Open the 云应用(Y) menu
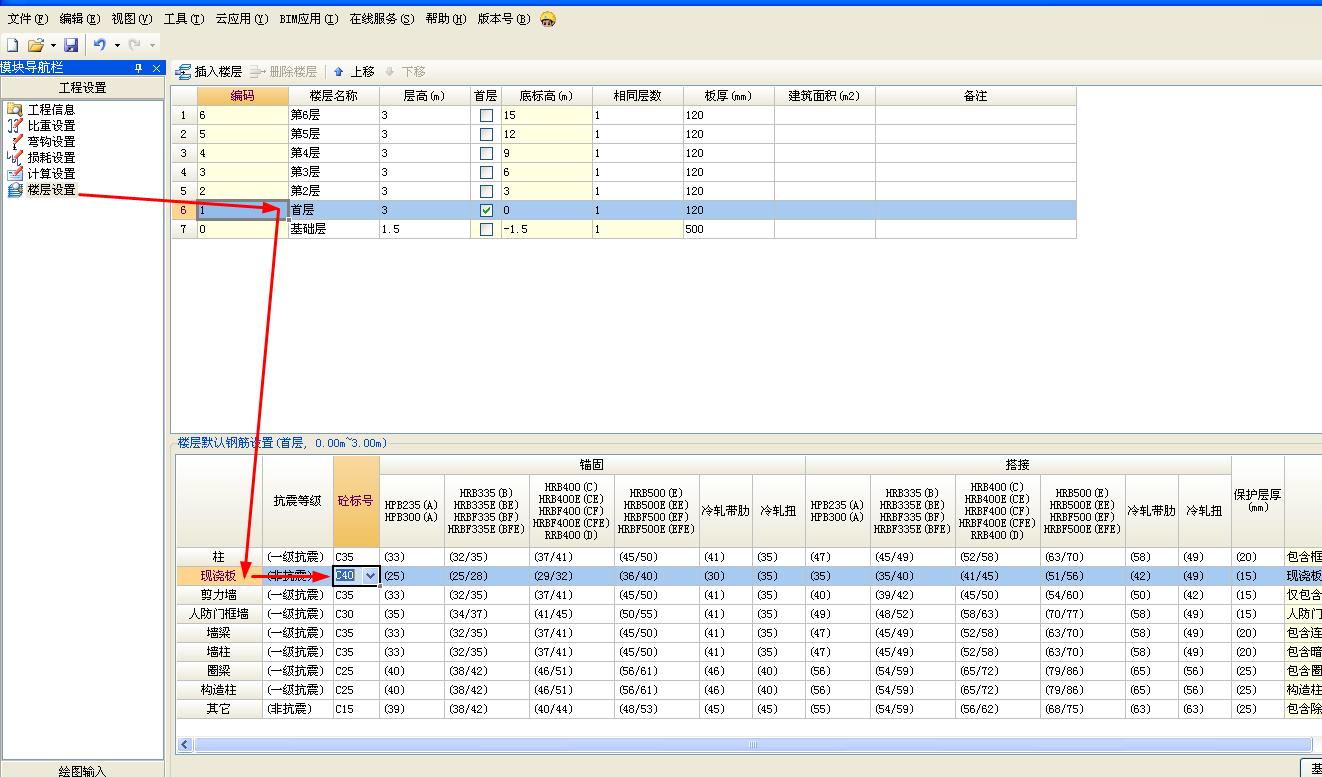Viewport: 1322px width, 777px height. coord(241,19)
